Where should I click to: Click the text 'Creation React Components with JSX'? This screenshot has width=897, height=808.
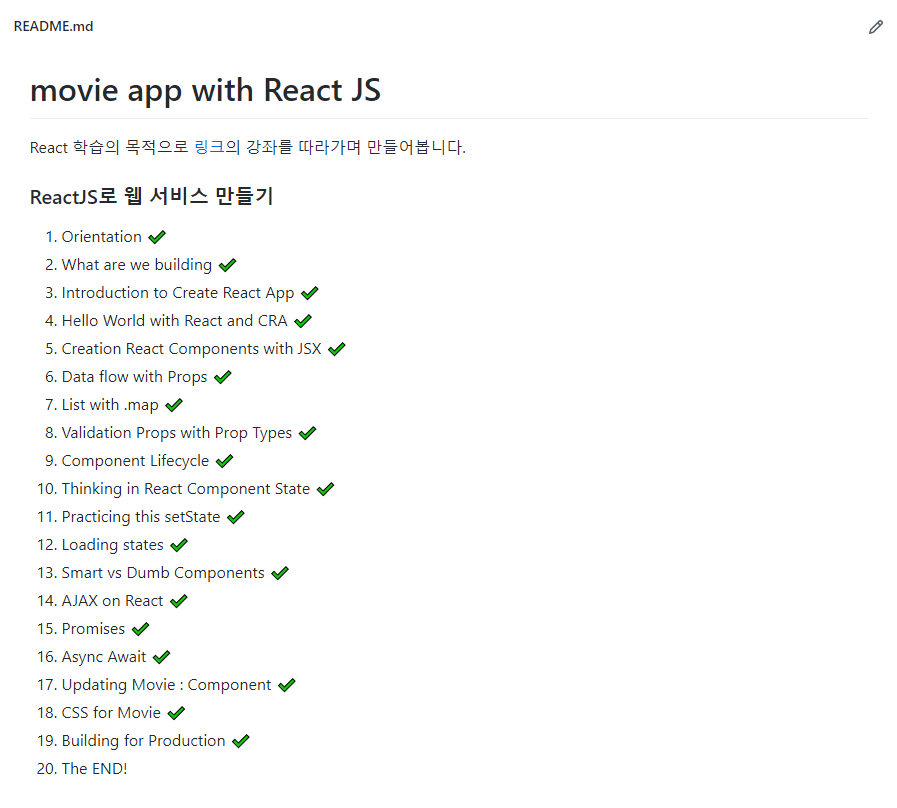click(192, 348)
